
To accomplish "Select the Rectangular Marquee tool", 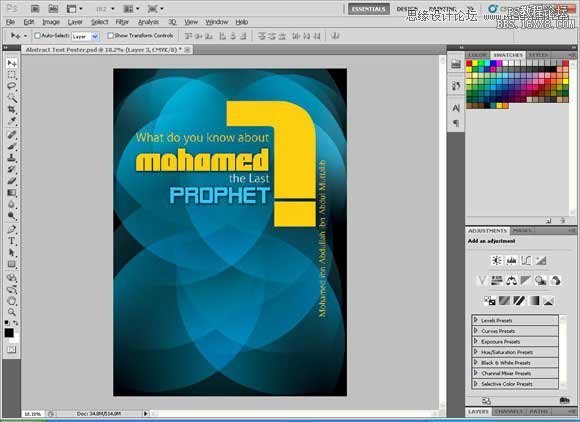I will pos(12,75).
